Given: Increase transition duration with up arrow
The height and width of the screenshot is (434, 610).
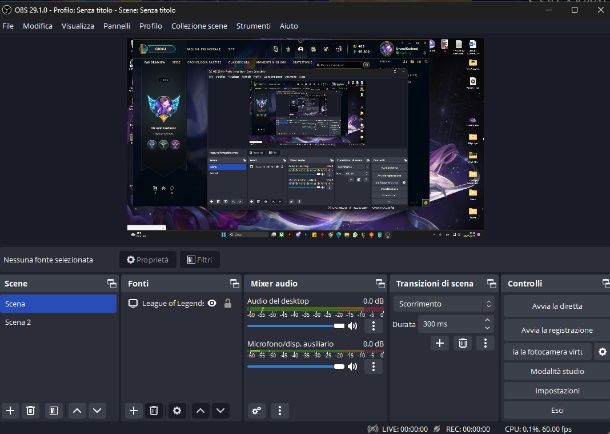Looking at the screenshot, I should tap(488, 320).
